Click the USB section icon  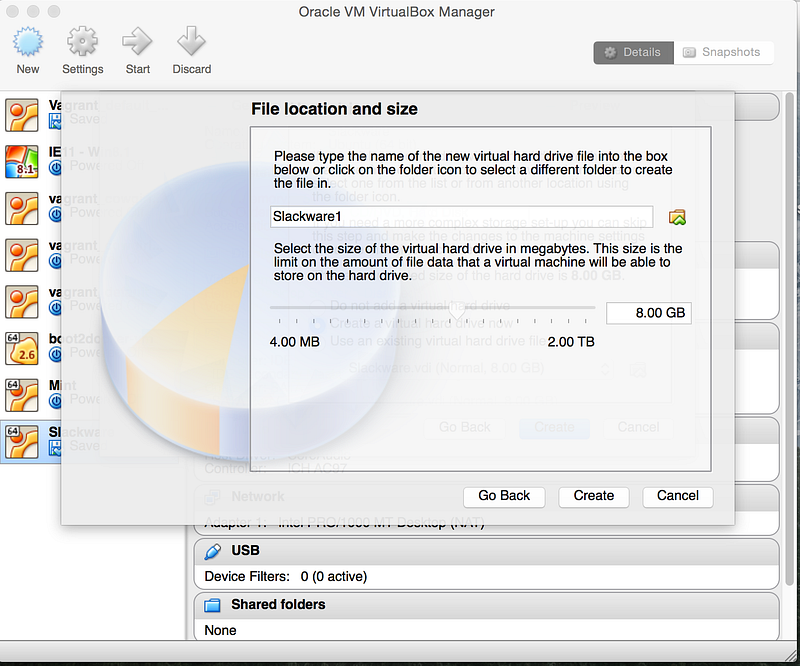212,551
